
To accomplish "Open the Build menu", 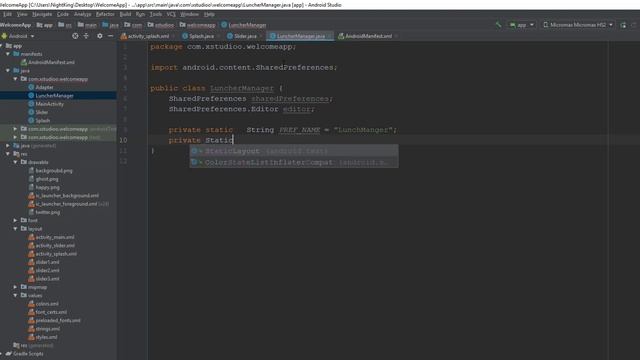I will click(125, 14).
